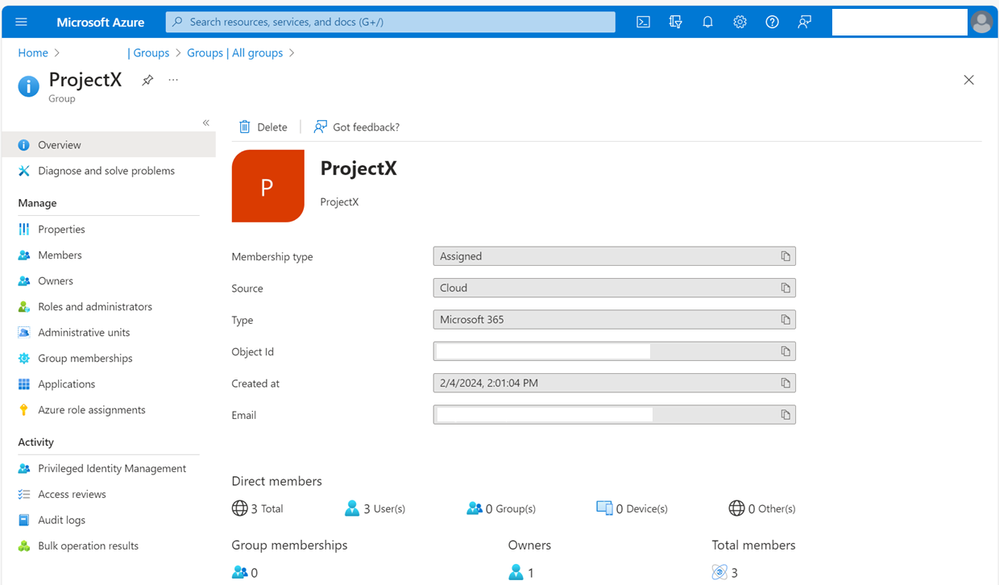The width and height of the screenshot is (999, 585).
Task: Open the ellipsis more options menu
Action: coord(173,80)
